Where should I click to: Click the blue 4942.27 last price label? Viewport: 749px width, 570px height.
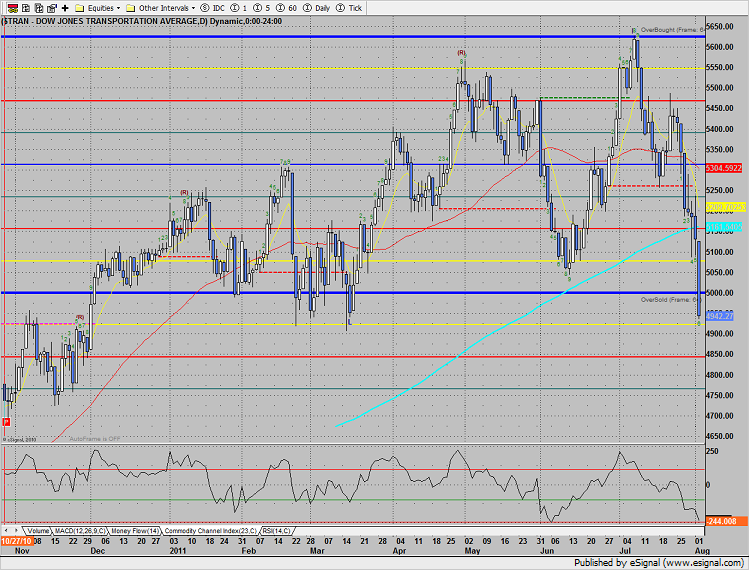[x=719, y=316]
